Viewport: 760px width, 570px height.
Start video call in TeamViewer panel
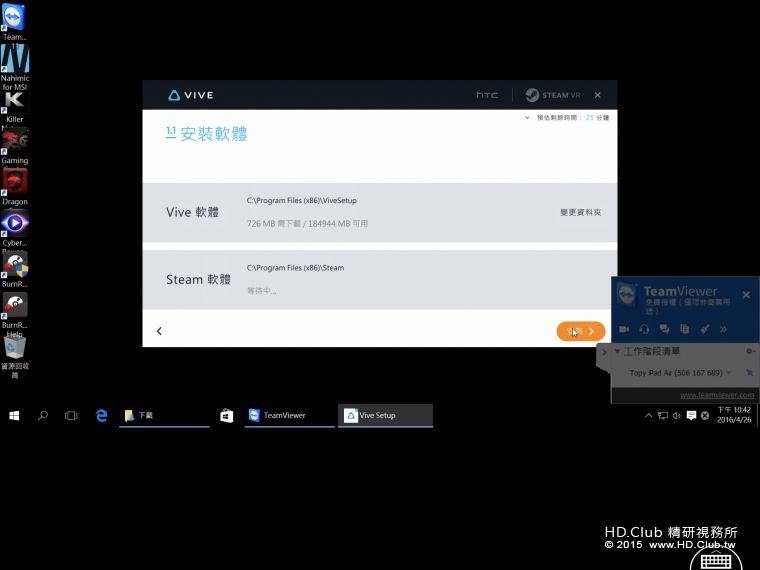coord(624,329)
